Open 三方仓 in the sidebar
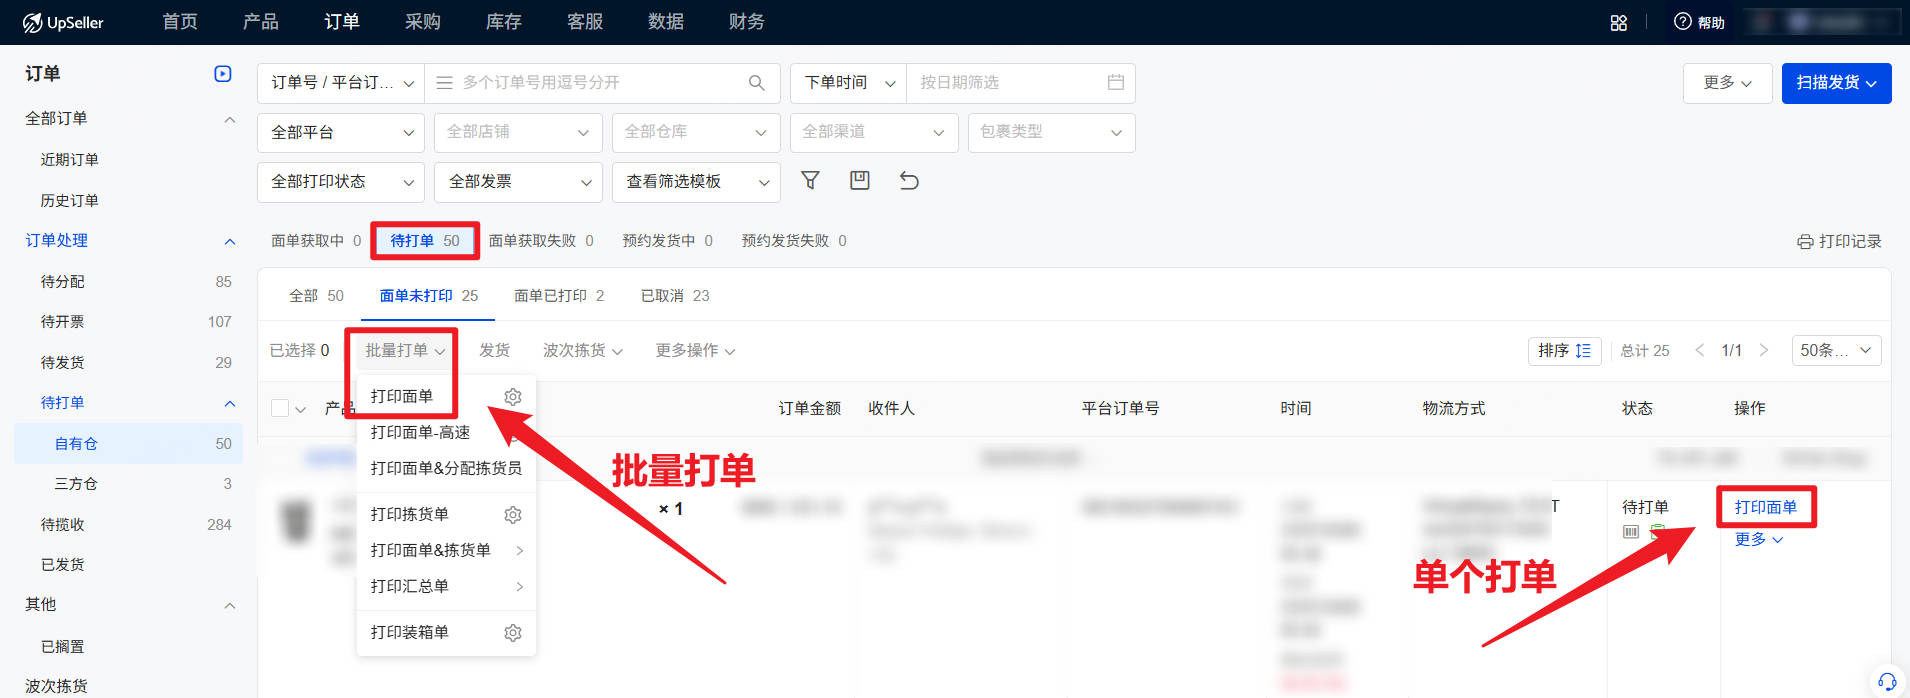Screen dimensions: 1910x698 tap(76, 484)
